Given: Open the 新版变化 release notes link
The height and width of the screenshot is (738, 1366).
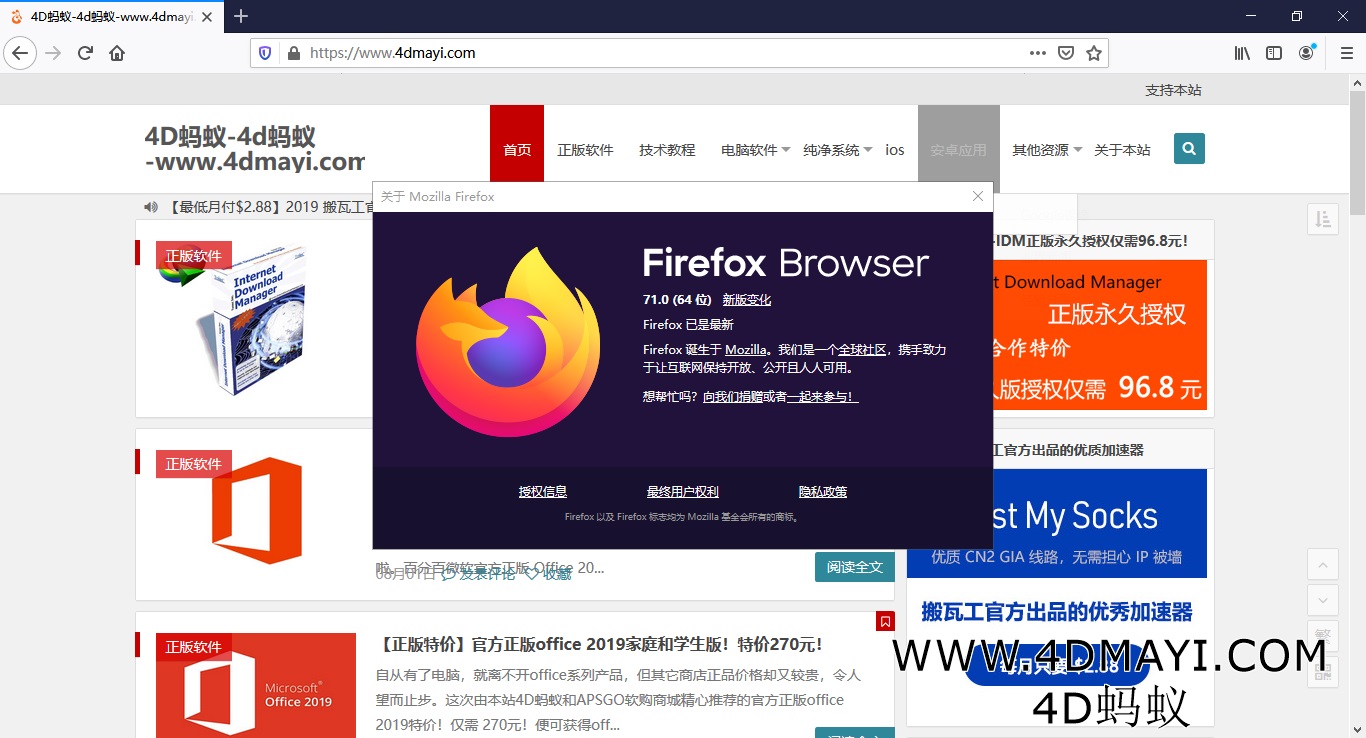Looking at the screenshot, I should pyautogui.click(x=747, y=299).
